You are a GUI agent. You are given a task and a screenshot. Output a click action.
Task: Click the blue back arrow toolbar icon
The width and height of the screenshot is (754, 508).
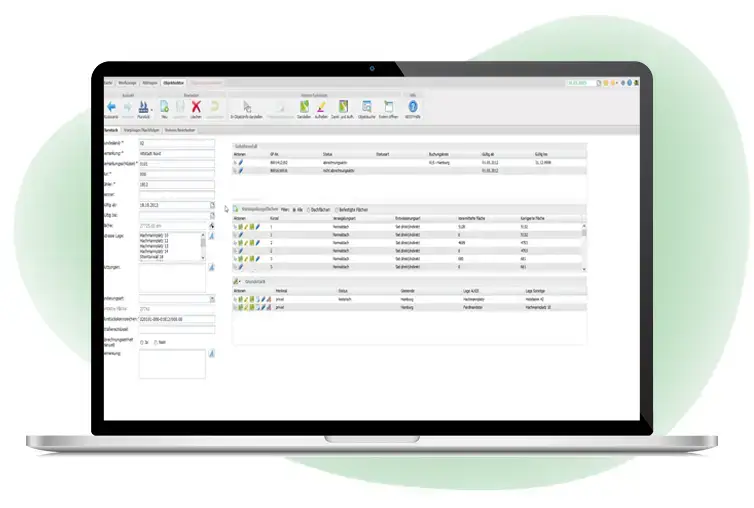111,106
